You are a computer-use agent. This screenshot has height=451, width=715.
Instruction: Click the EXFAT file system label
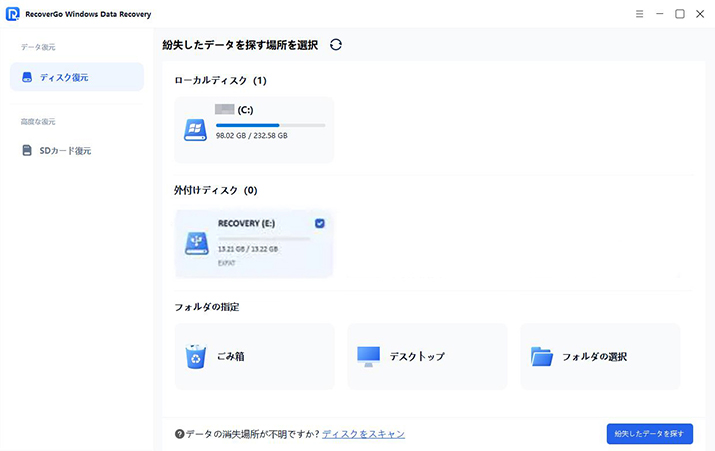pos(226,263)
